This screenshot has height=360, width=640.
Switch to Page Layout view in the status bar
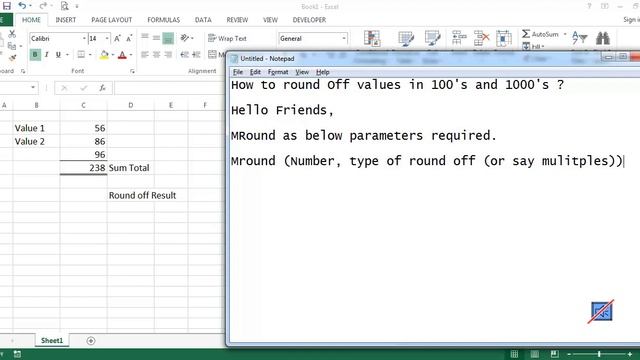(534, 354)
